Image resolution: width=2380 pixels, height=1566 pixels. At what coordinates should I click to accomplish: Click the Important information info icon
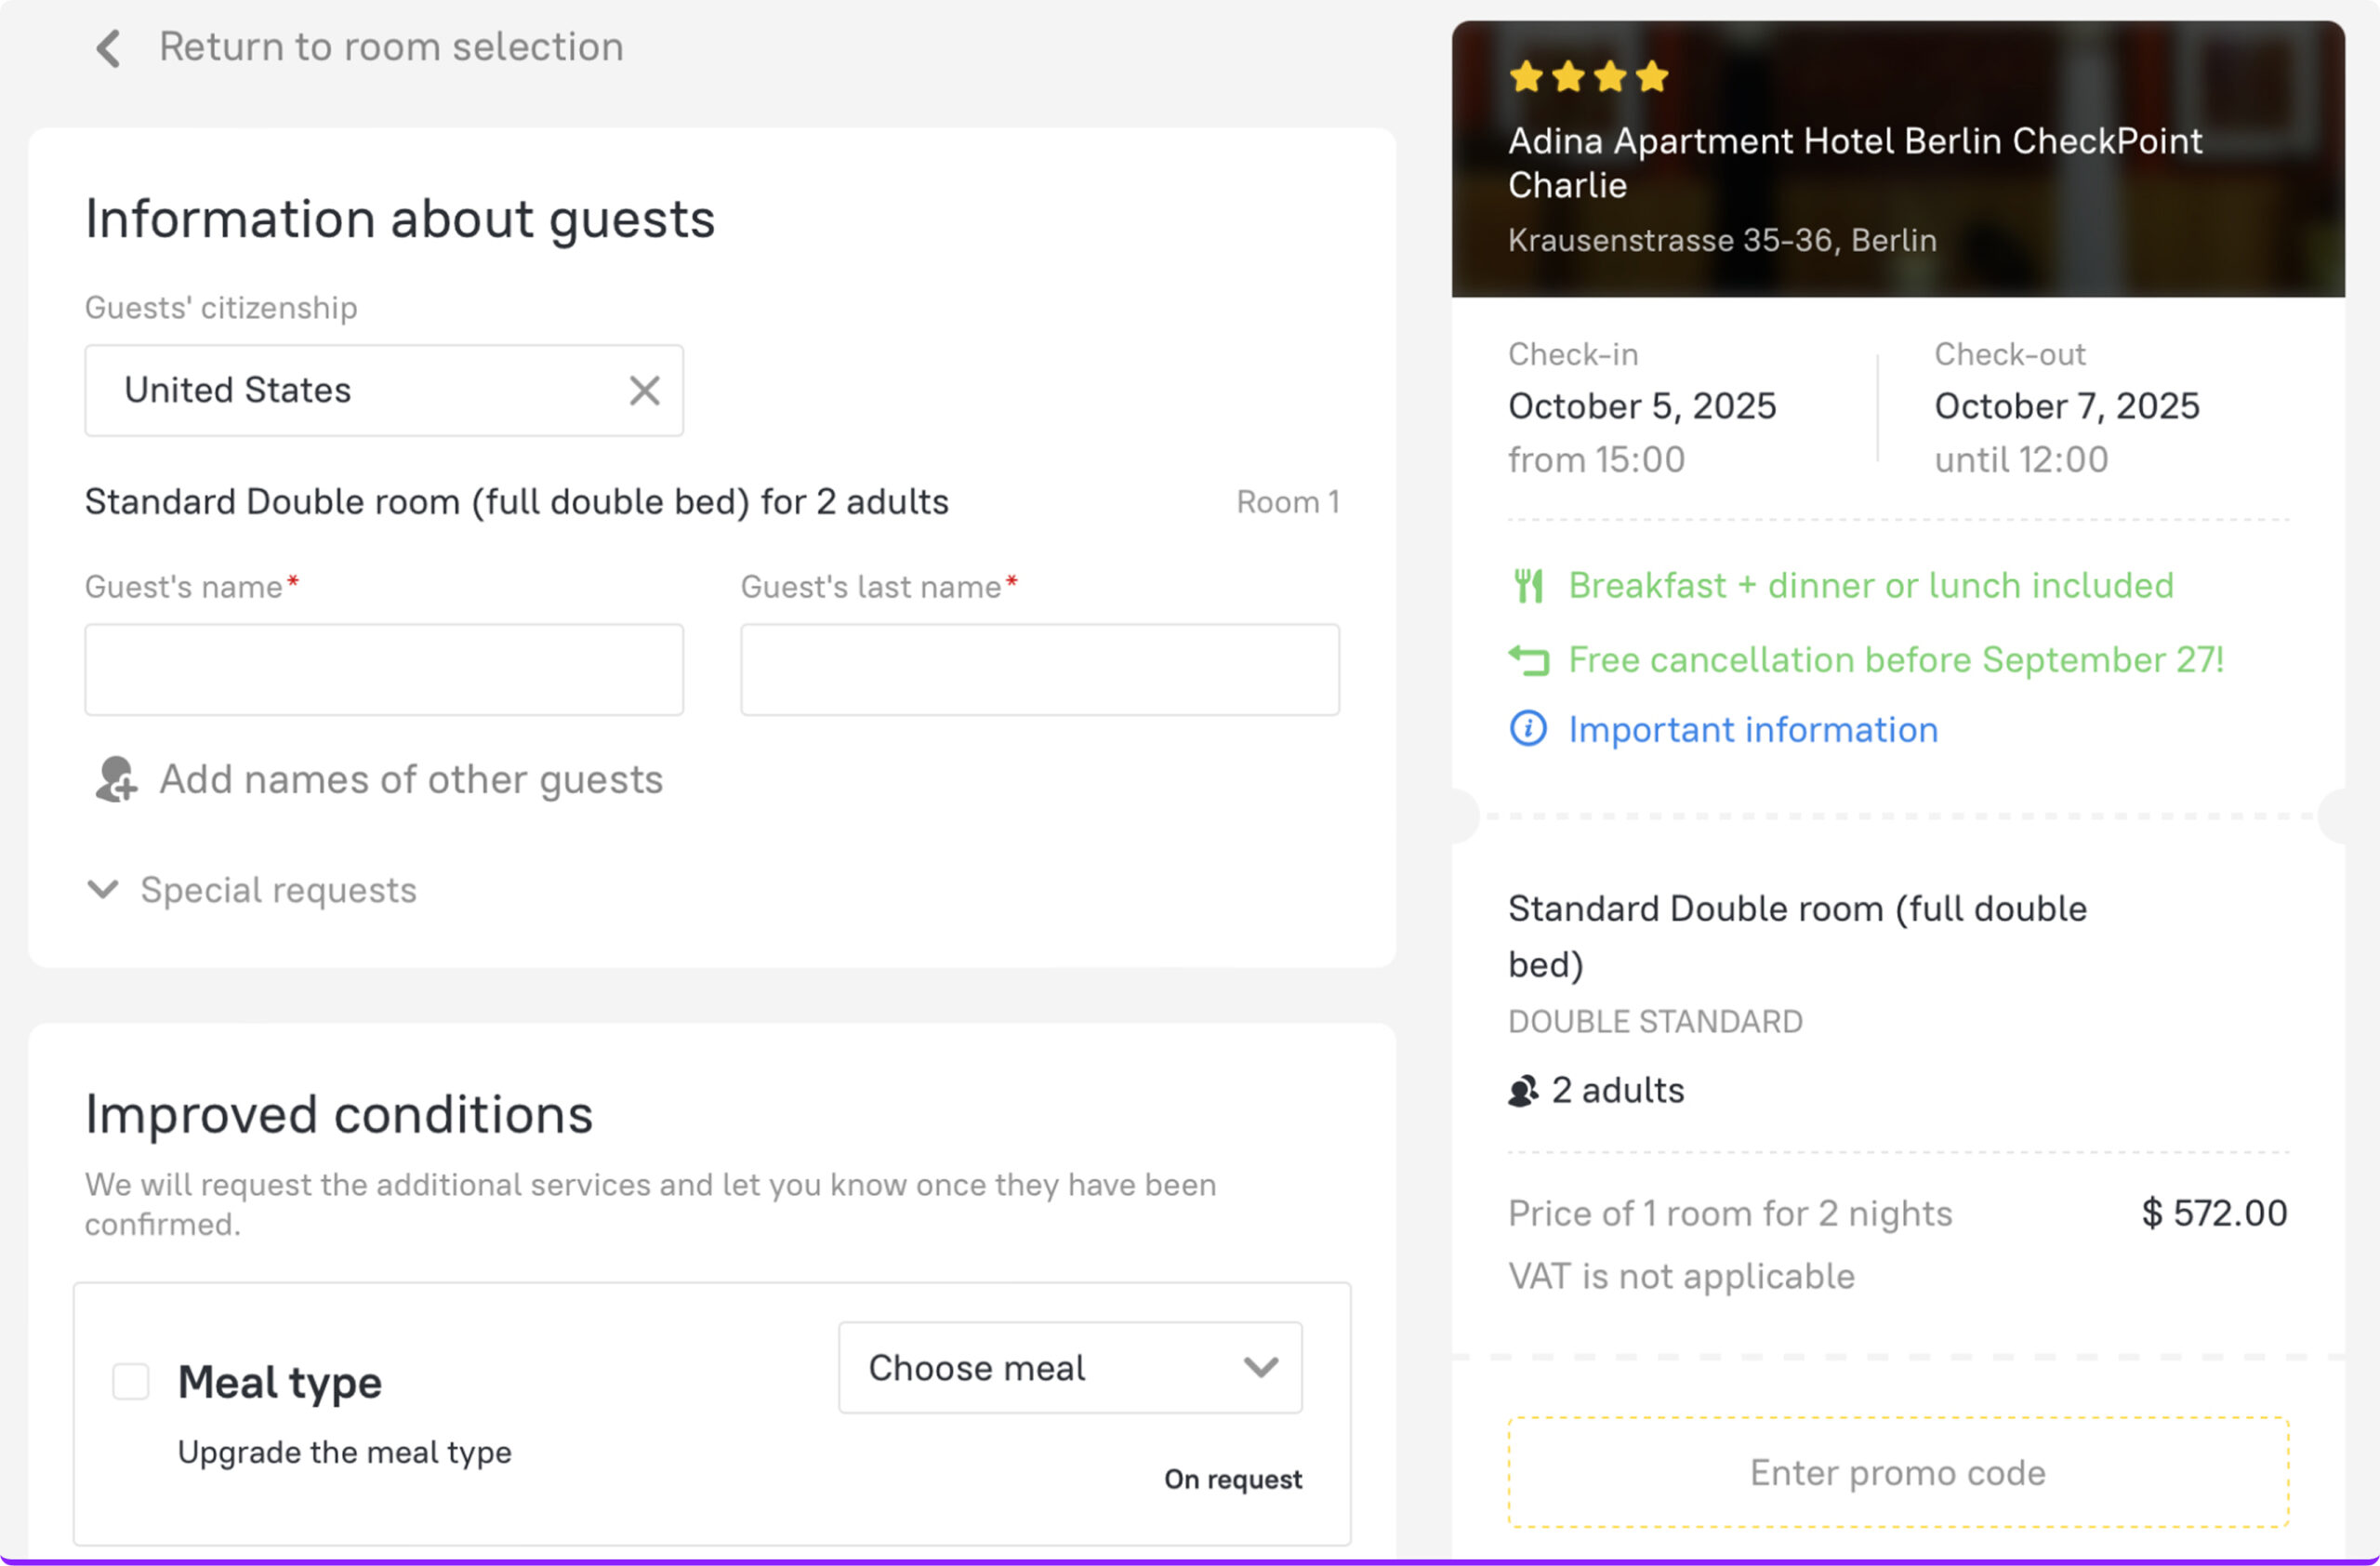pos(1527,729)
